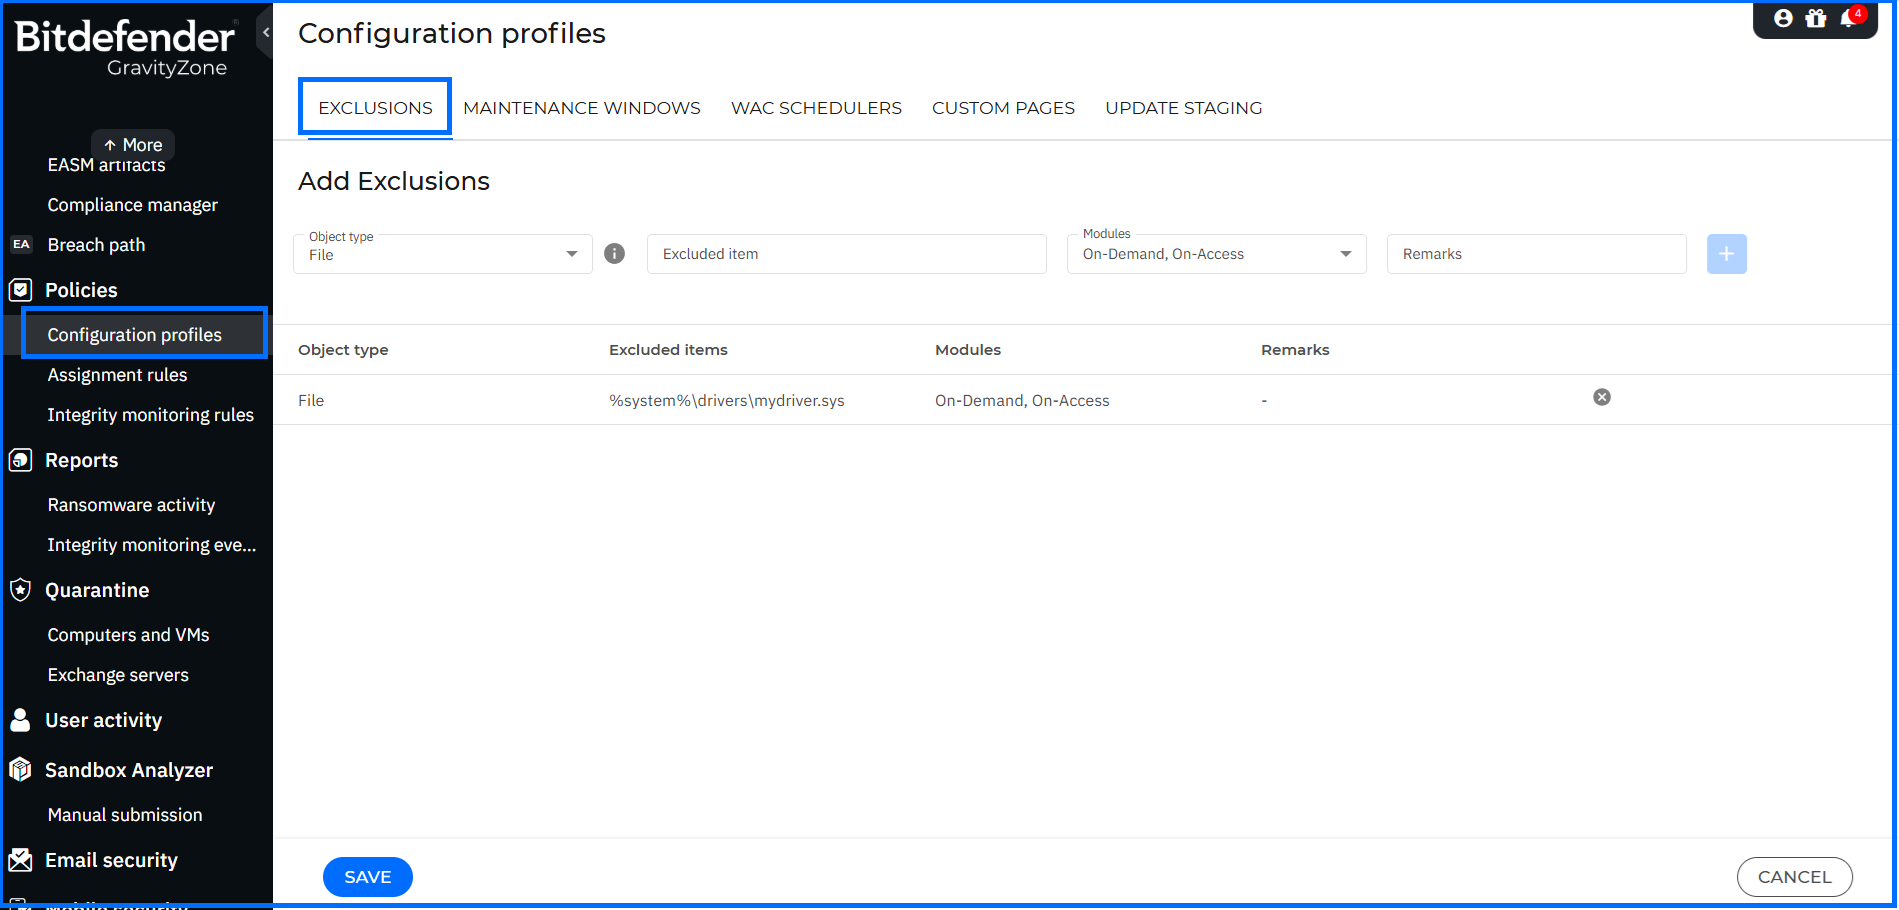The height and width of the screenshot is (910, 1899).
Task: Open Compliance manager in sidebar
Action: (133, 205)
